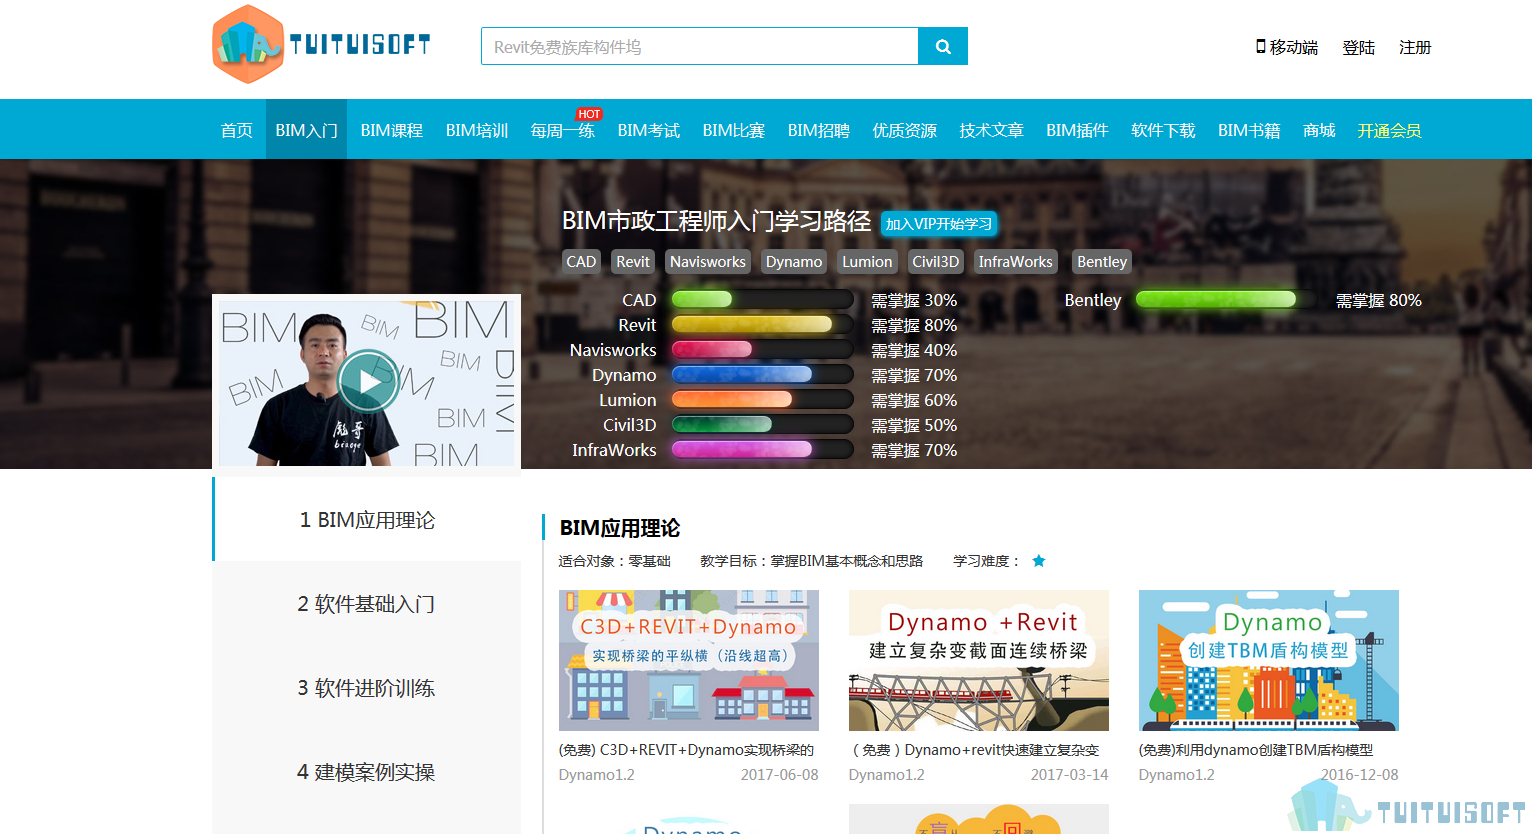Select the Bentley software tag
Screen dimensions: 1532x834
[x=1102, y=262]
